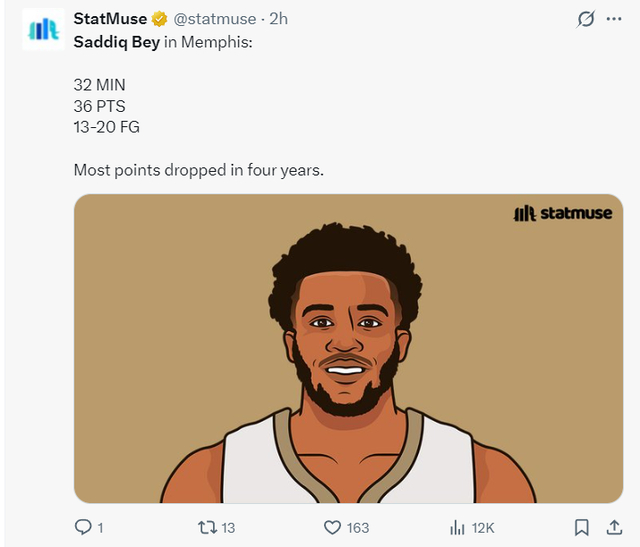Screen dimensions: 640x547
Task: Click the StatMuse profile avatar
Action: [x=43, y=29]
